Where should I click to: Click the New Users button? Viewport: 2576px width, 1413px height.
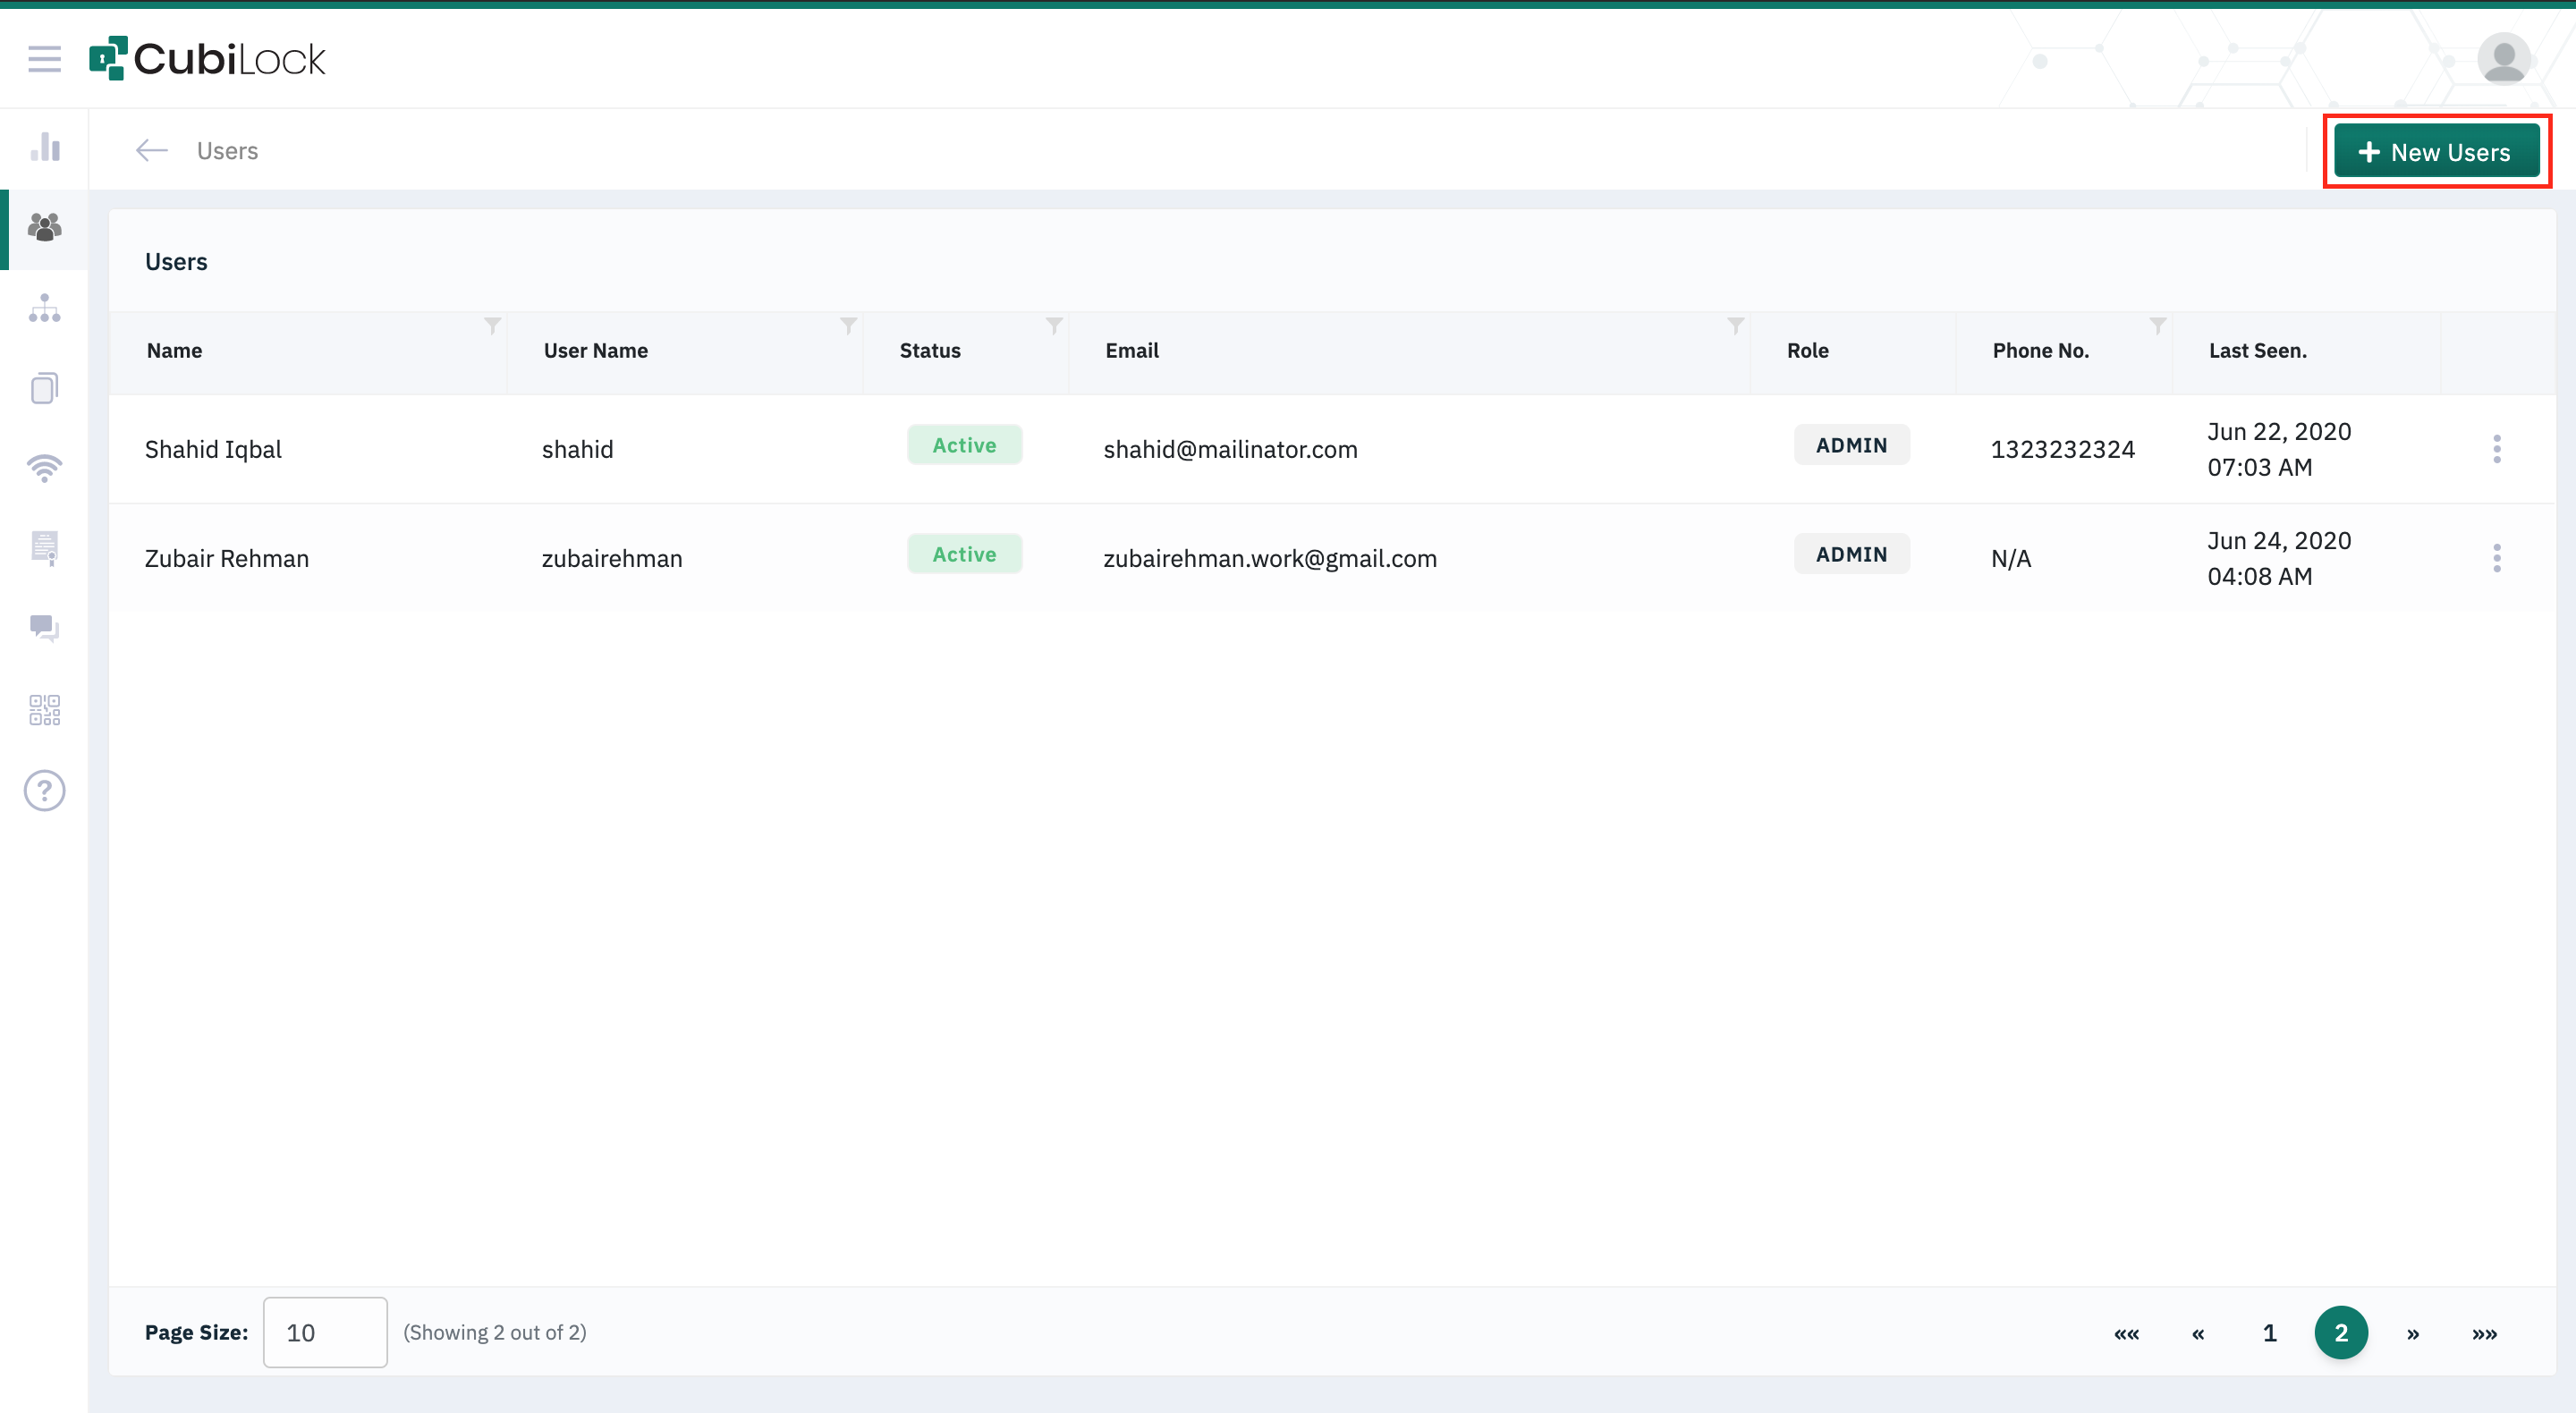pyautogui.click(x=2436, y=152)
